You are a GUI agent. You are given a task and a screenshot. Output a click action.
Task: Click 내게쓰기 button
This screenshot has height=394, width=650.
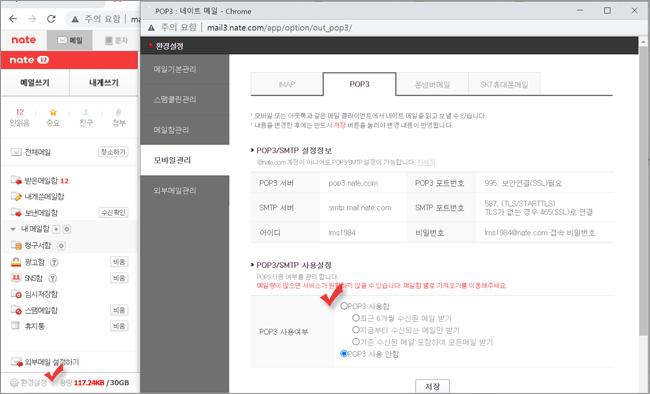coord(104,83)
